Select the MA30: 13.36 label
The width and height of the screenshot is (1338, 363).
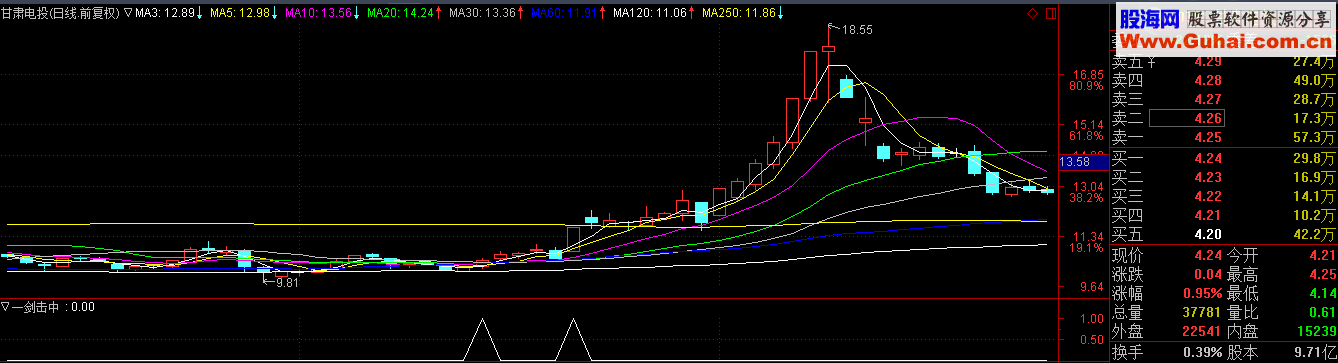pos(483,13)
